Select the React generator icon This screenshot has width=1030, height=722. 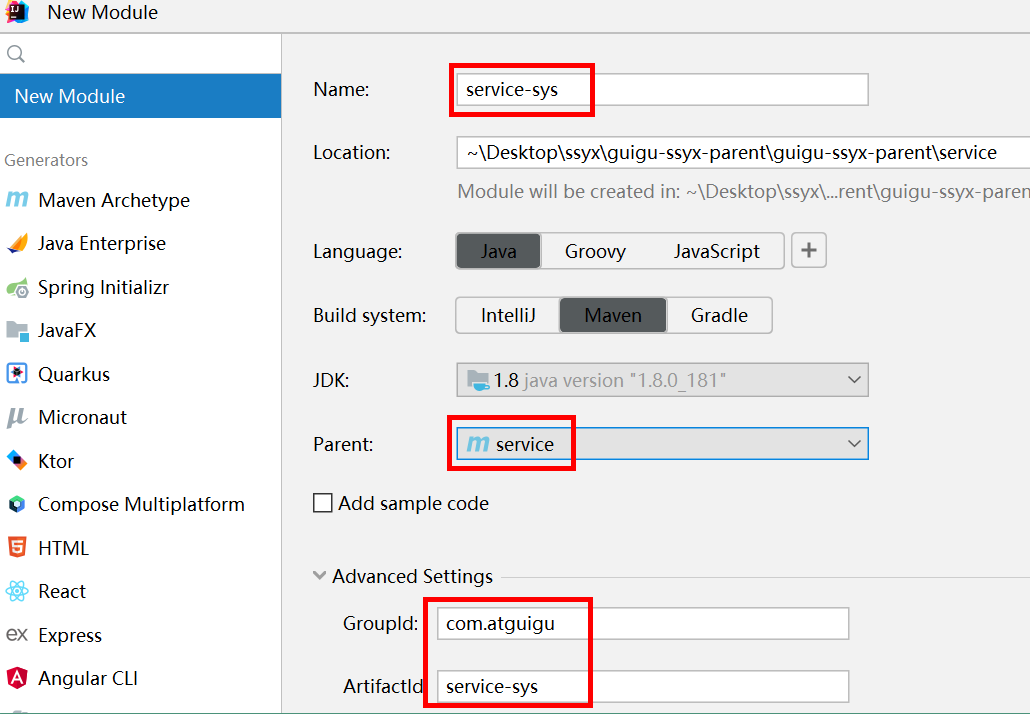click(17, 592)
